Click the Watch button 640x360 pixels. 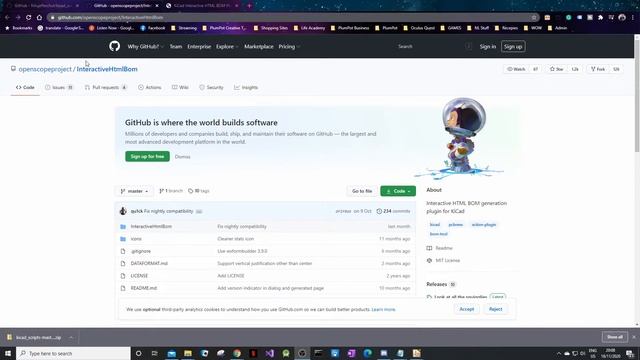[x=516, y=69]
